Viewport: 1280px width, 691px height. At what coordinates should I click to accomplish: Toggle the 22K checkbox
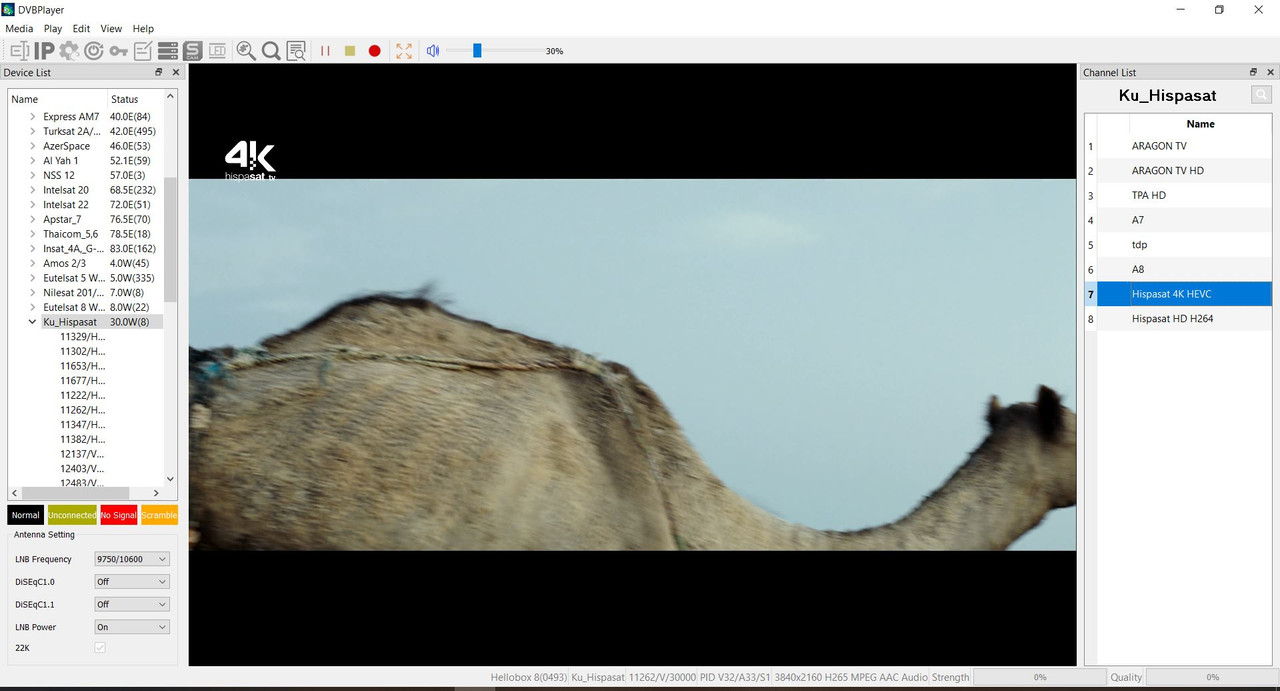(x=99, y=648)
